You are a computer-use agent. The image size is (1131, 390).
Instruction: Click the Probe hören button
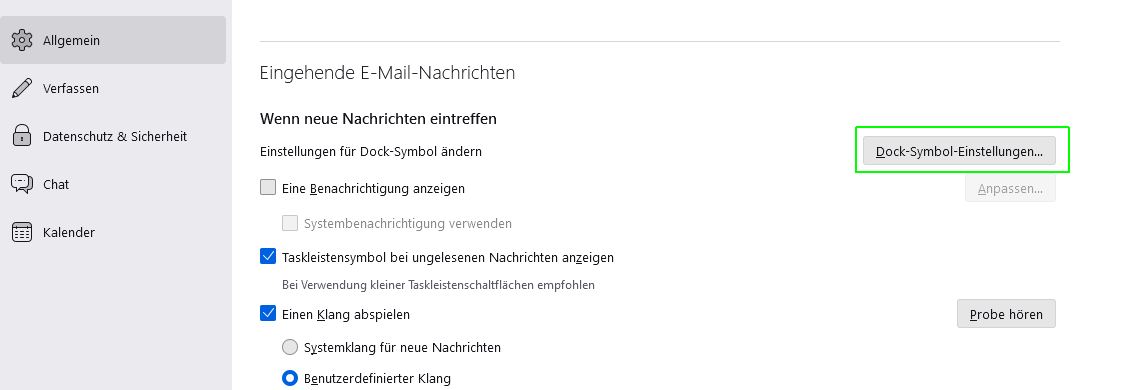(x=1006, y=314)
